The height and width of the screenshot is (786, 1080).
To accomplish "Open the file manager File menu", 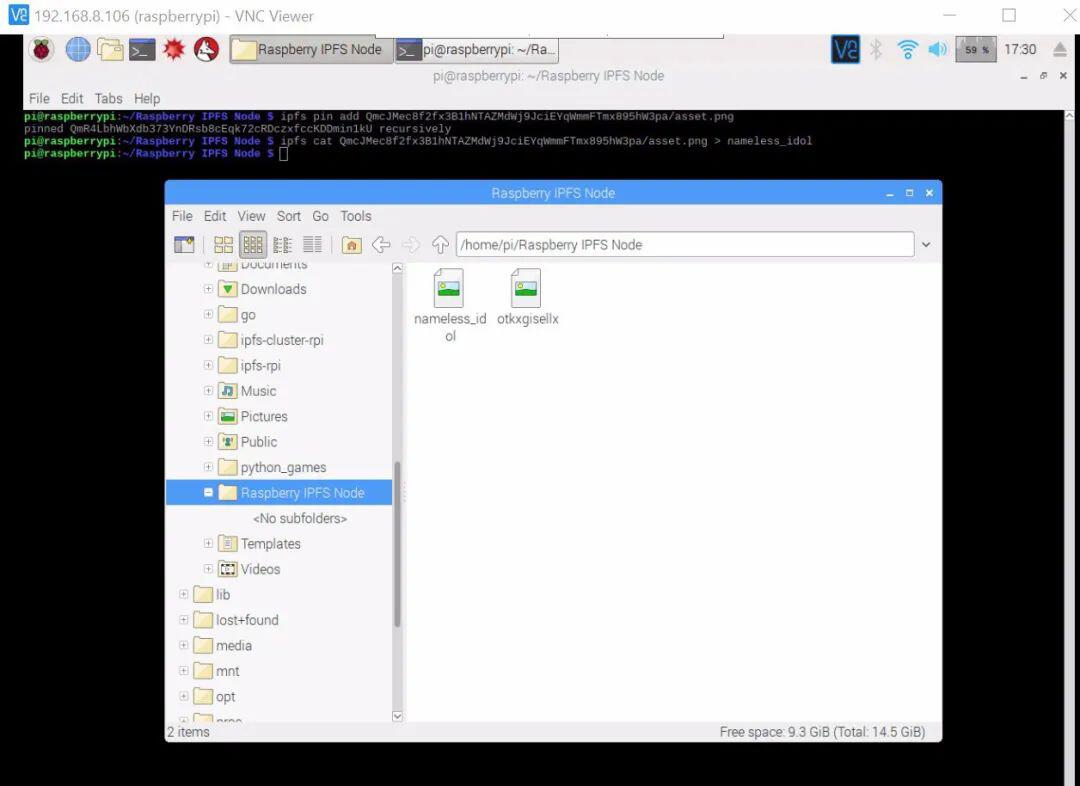I will [x=182, y=216].
